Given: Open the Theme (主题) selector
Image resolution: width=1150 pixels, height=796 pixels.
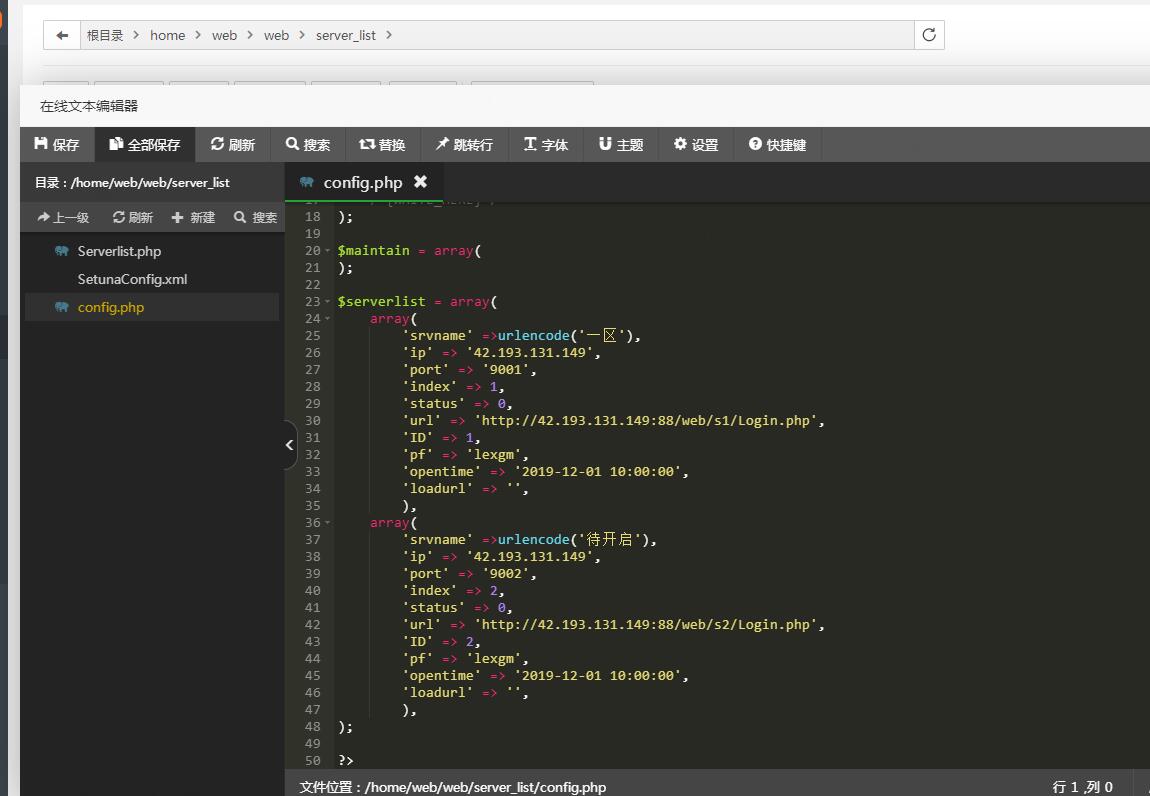Looking at the screenshot, I should (x=621, y=145).
